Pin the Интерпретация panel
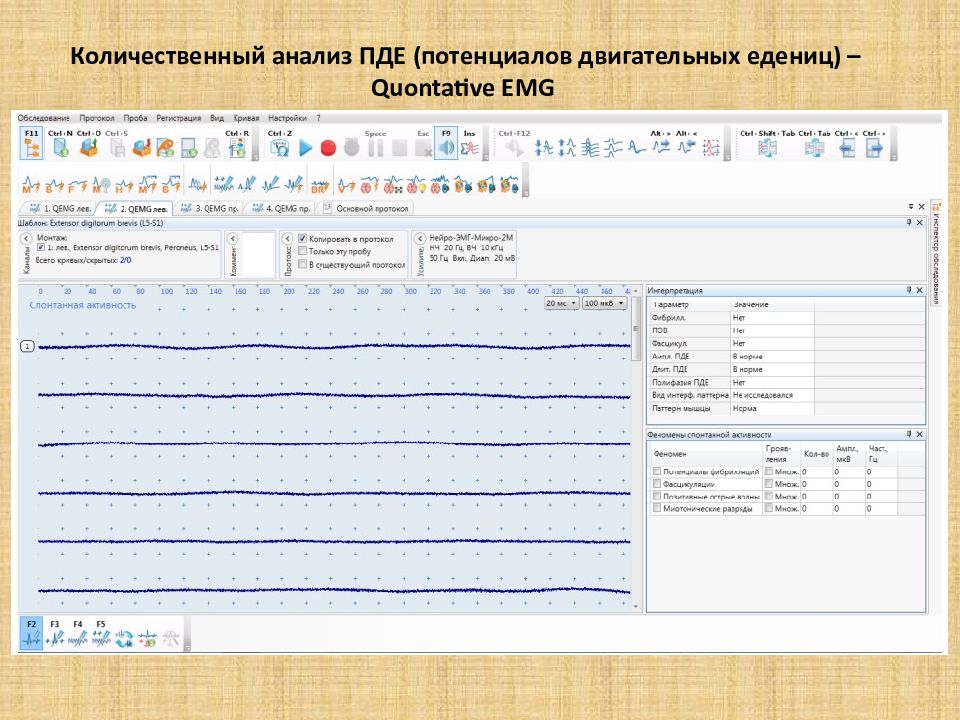Image resolution: width=960 pixels, height=720 pixels. (909, 290)
